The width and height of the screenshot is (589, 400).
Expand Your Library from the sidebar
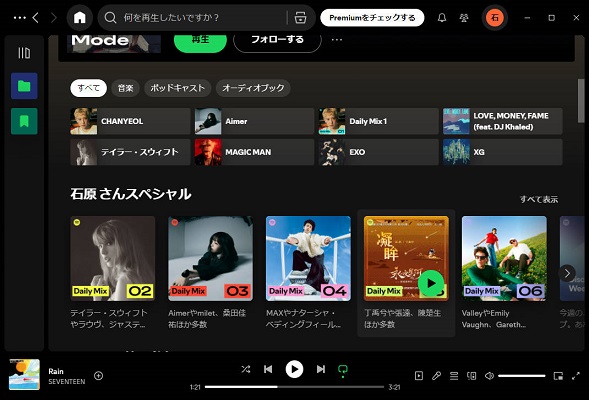click(24, 53)
